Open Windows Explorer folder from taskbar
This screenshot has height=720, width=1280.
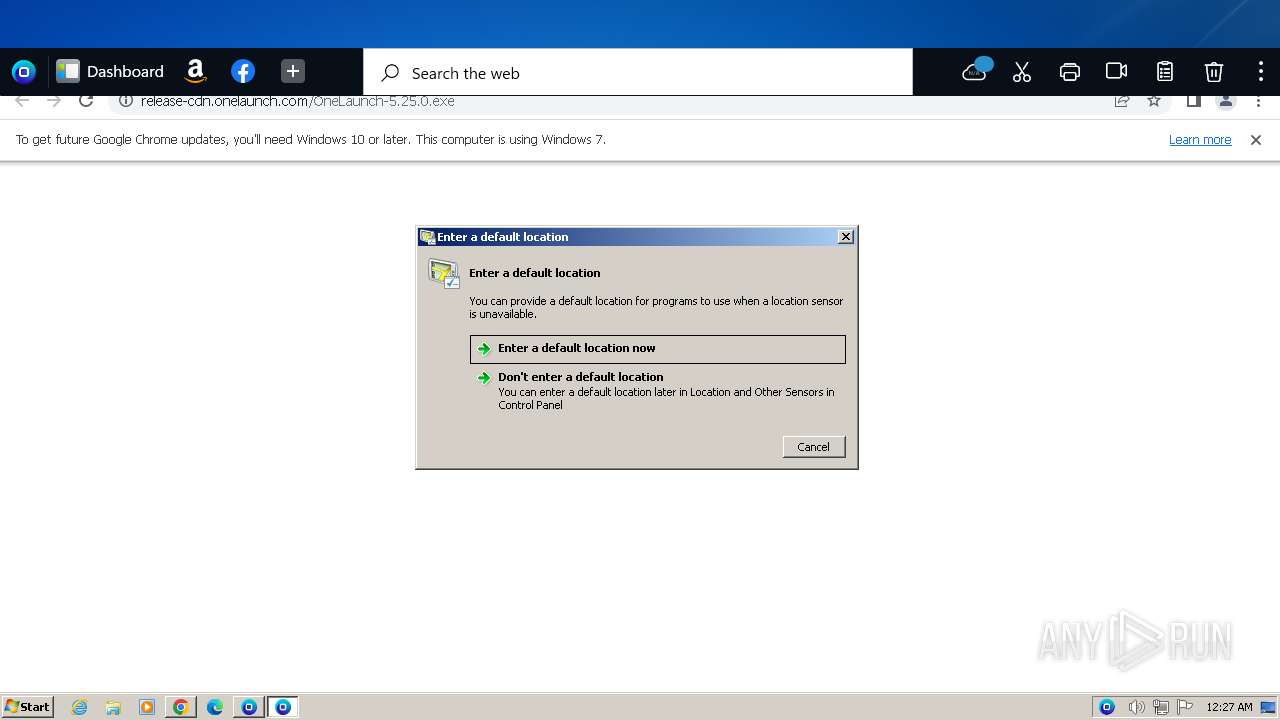[113, 707]
